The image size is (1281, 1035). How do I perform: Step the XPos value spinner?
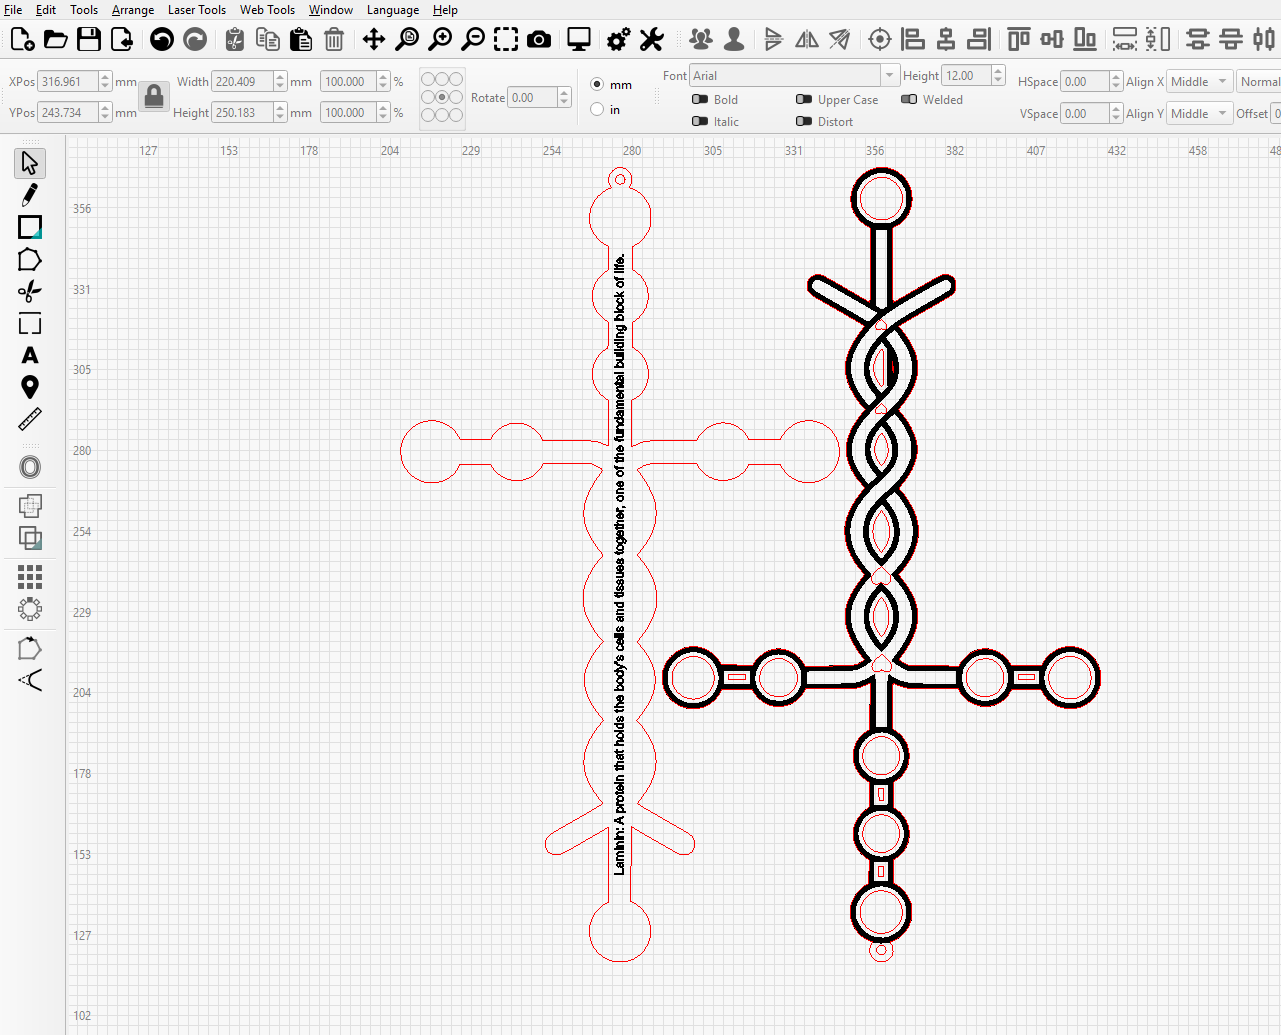coord(105,82)
